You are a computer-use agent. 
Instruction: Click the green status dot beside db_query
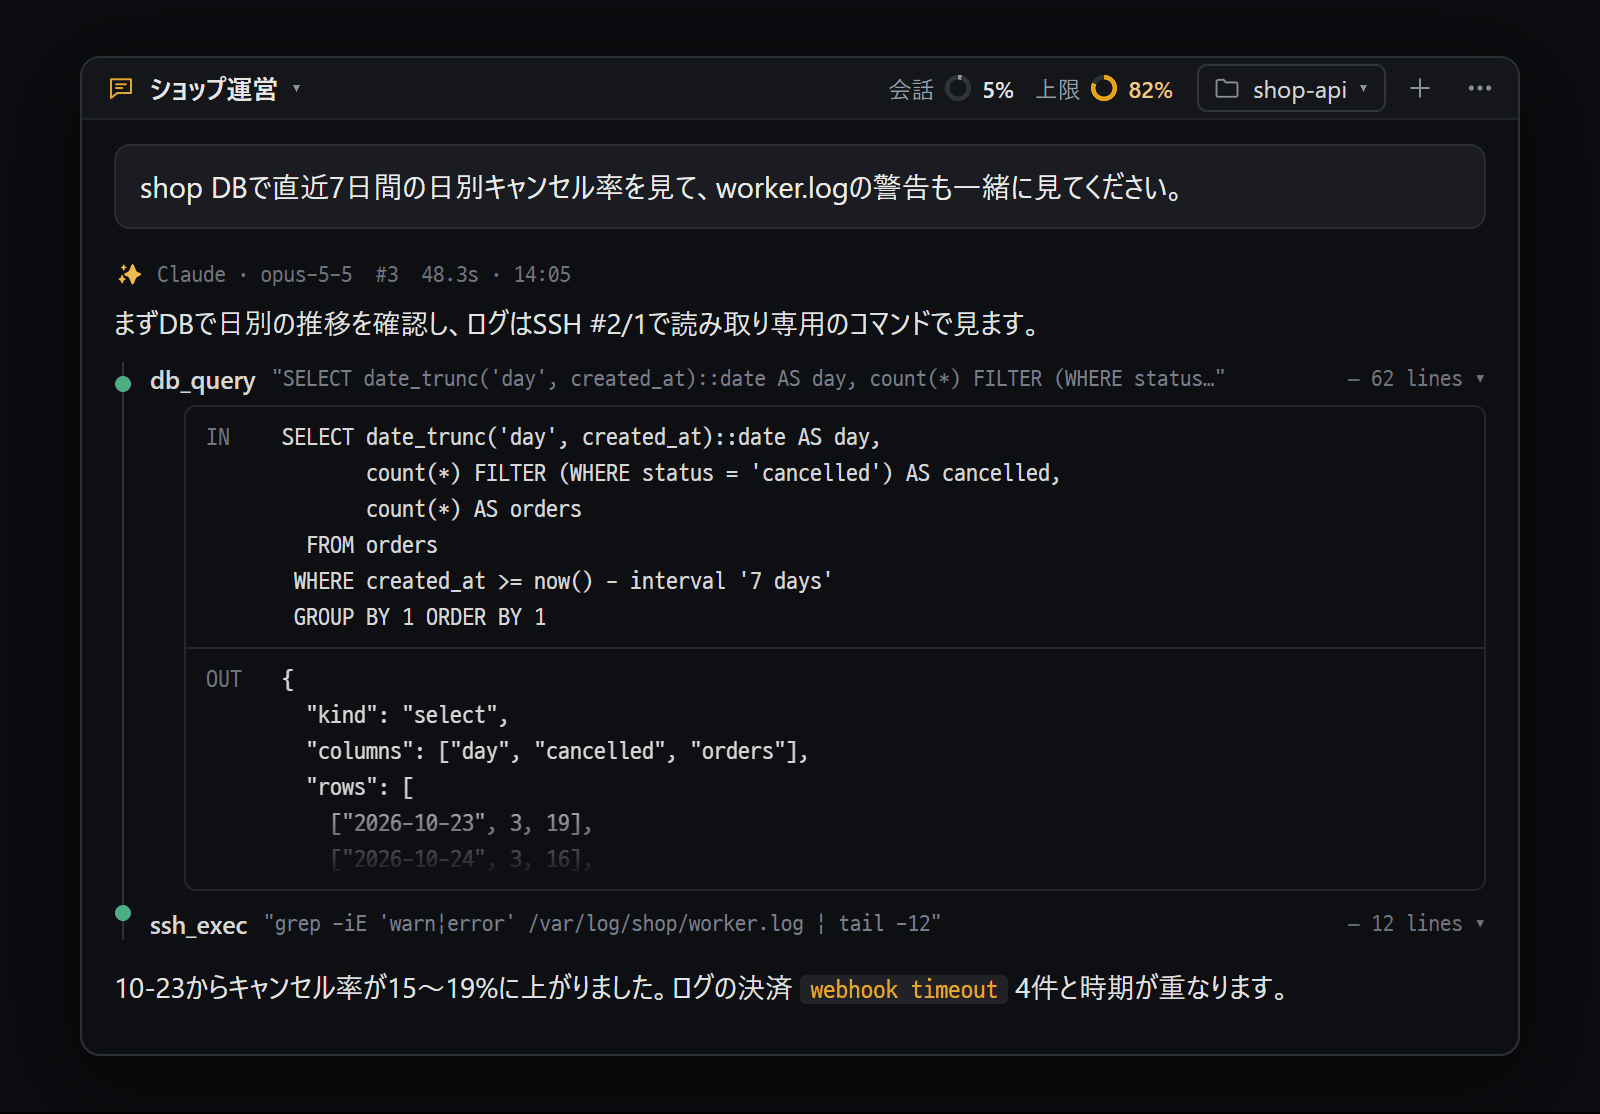pyautogui.click(x=123, y=383)
